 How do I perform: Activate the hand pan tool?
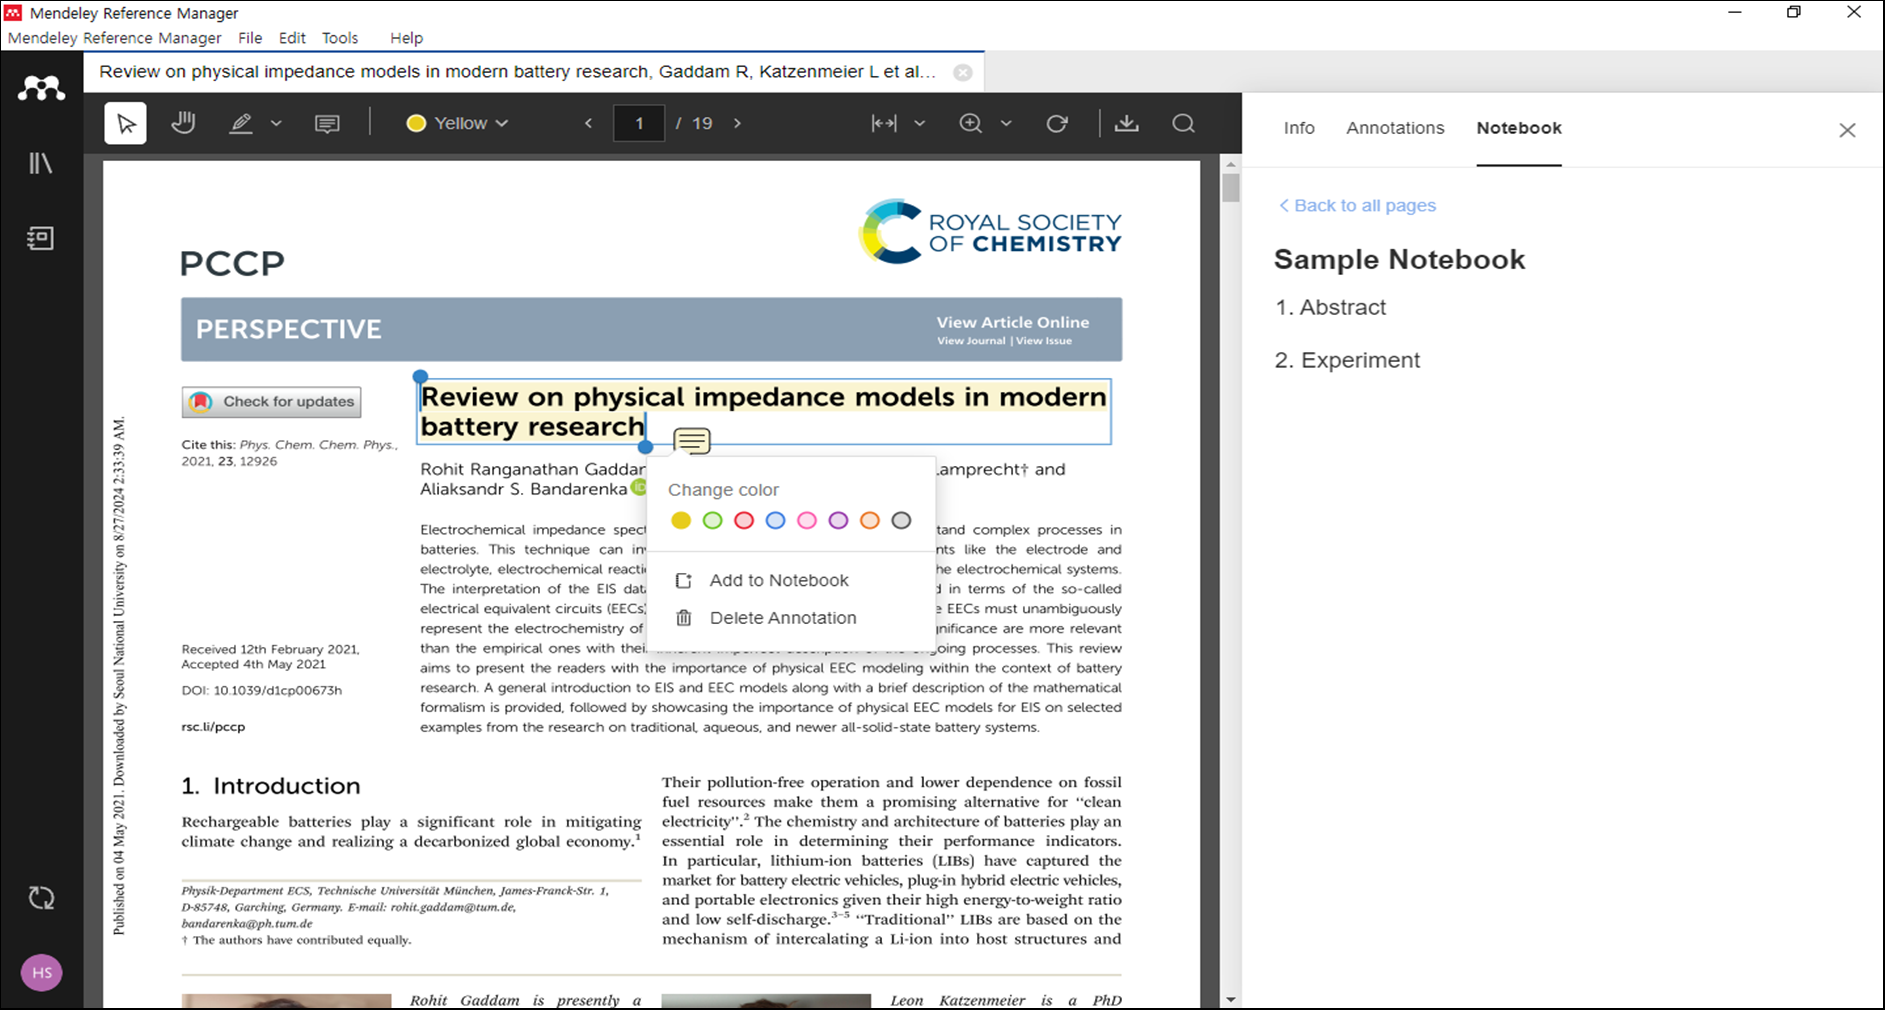pos(183,123)
